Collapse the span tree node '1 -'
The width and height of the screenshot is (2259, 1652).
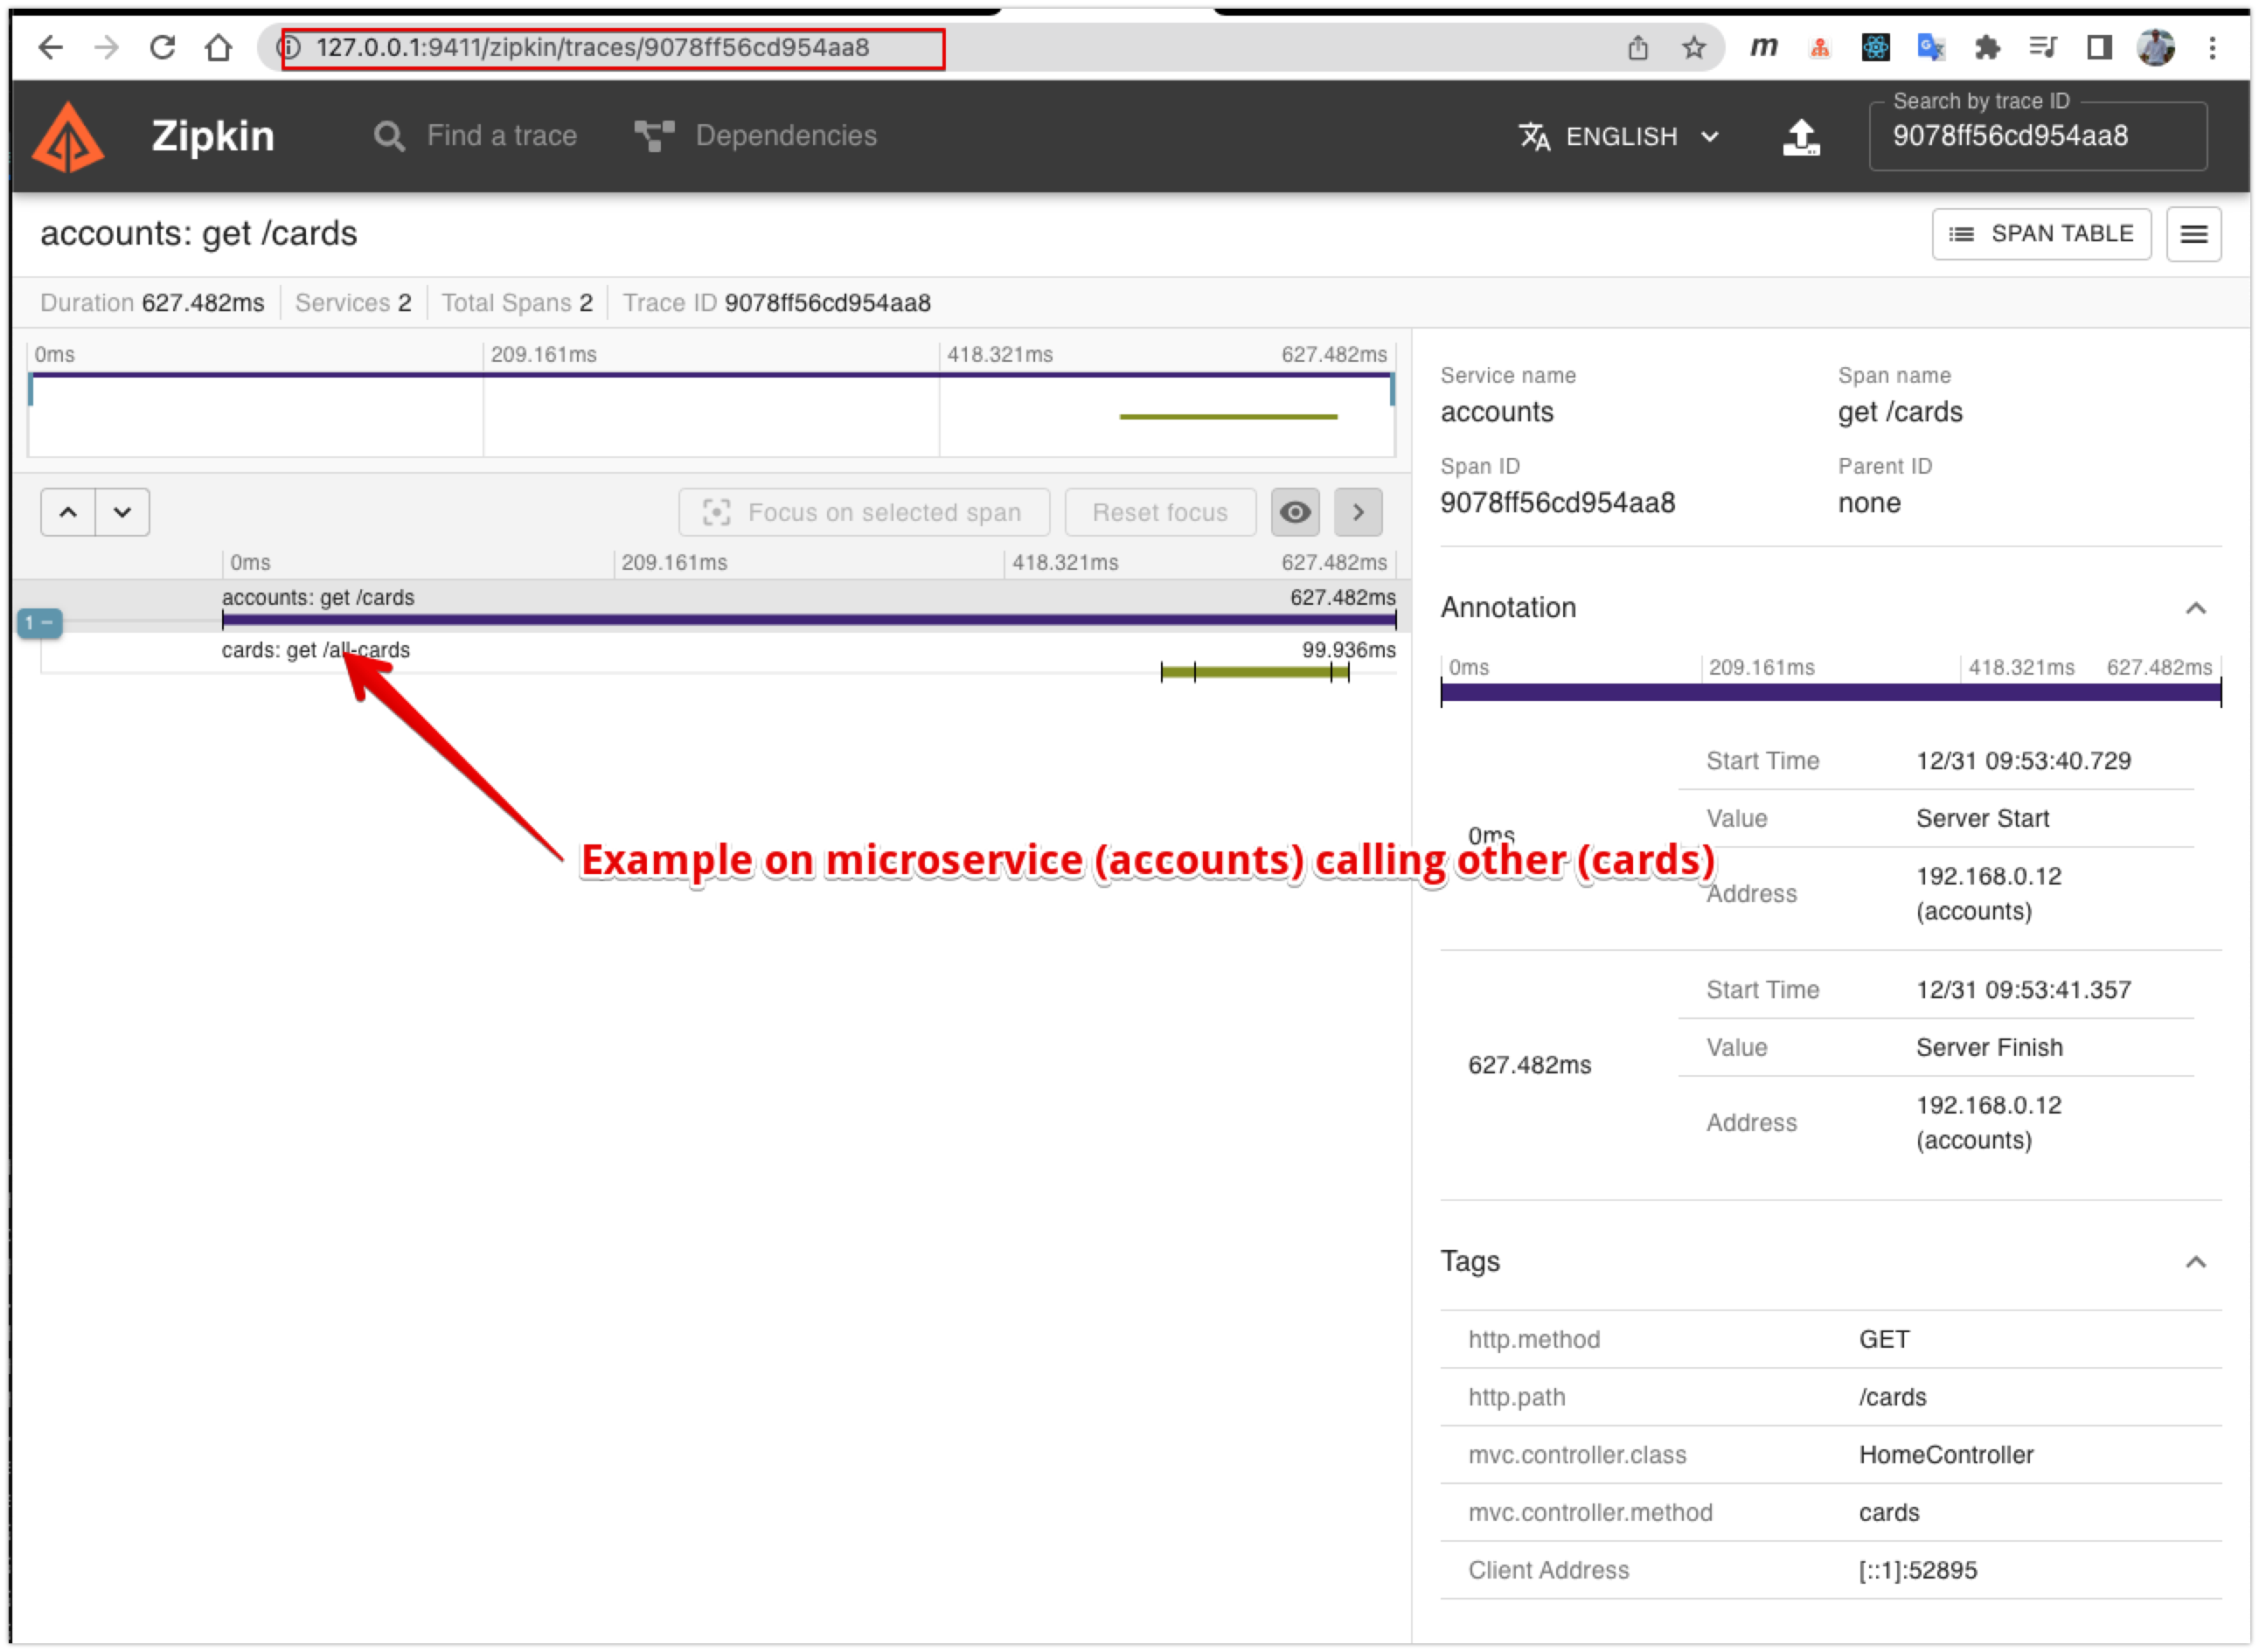pos(39,623)
